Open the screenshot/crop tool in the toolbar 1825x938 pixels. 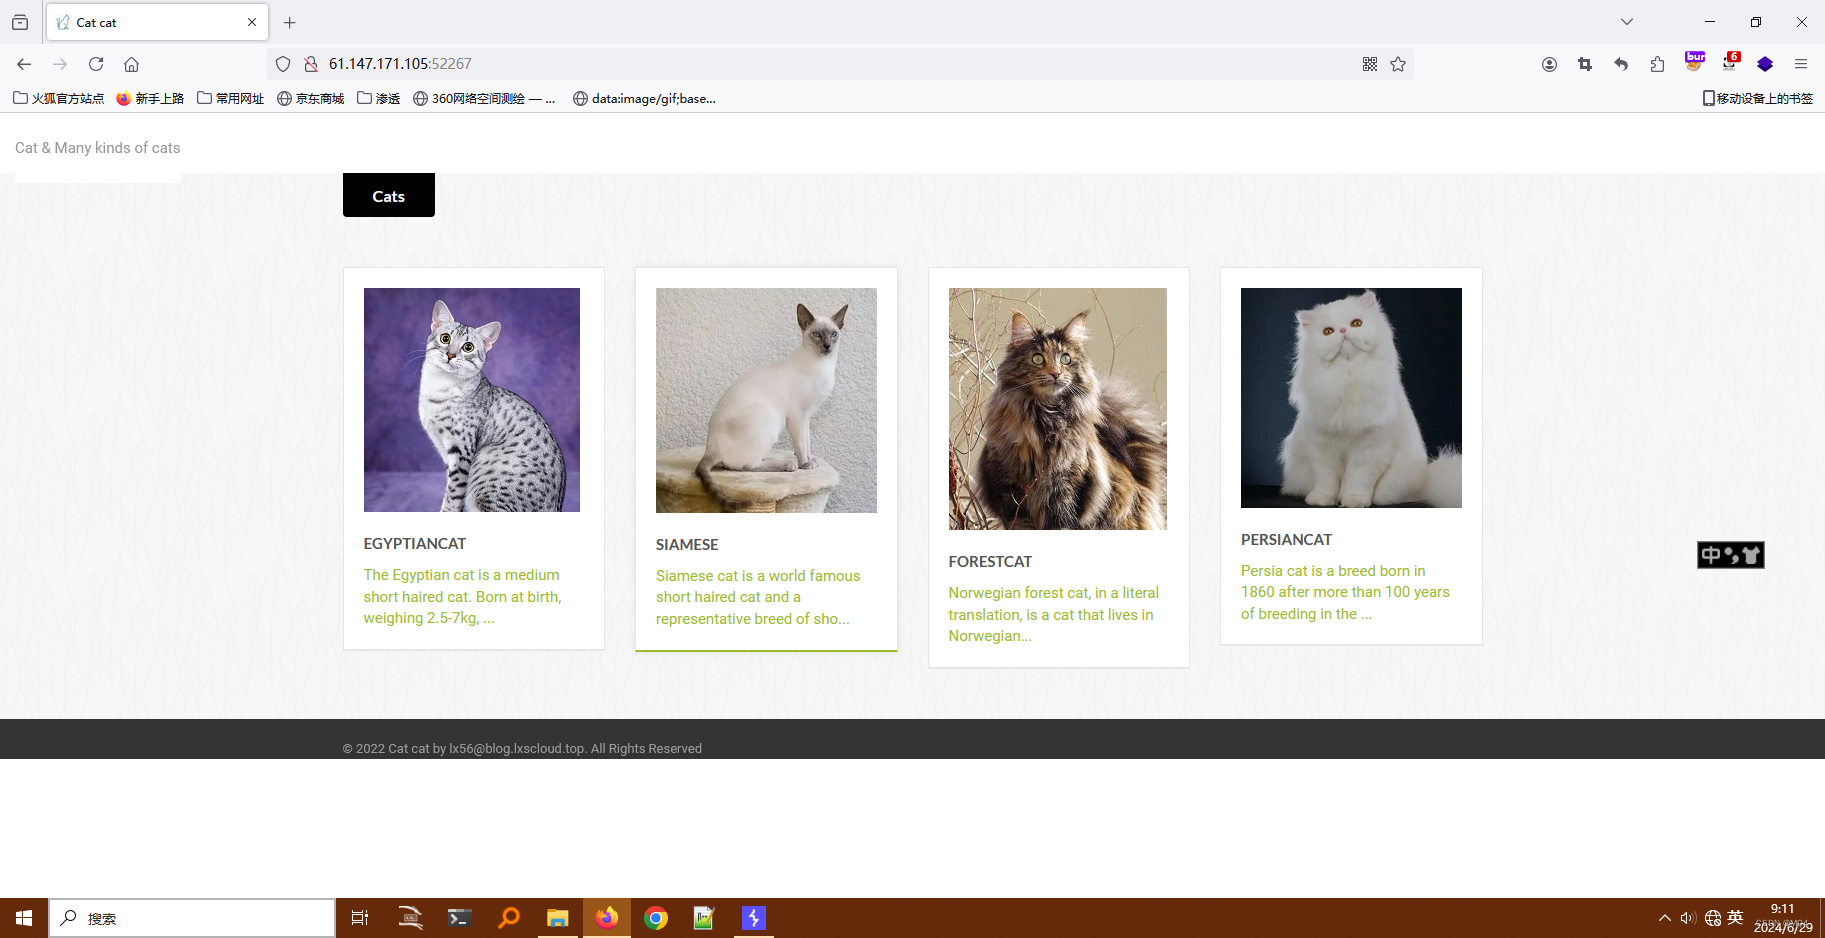(1584, 64)
